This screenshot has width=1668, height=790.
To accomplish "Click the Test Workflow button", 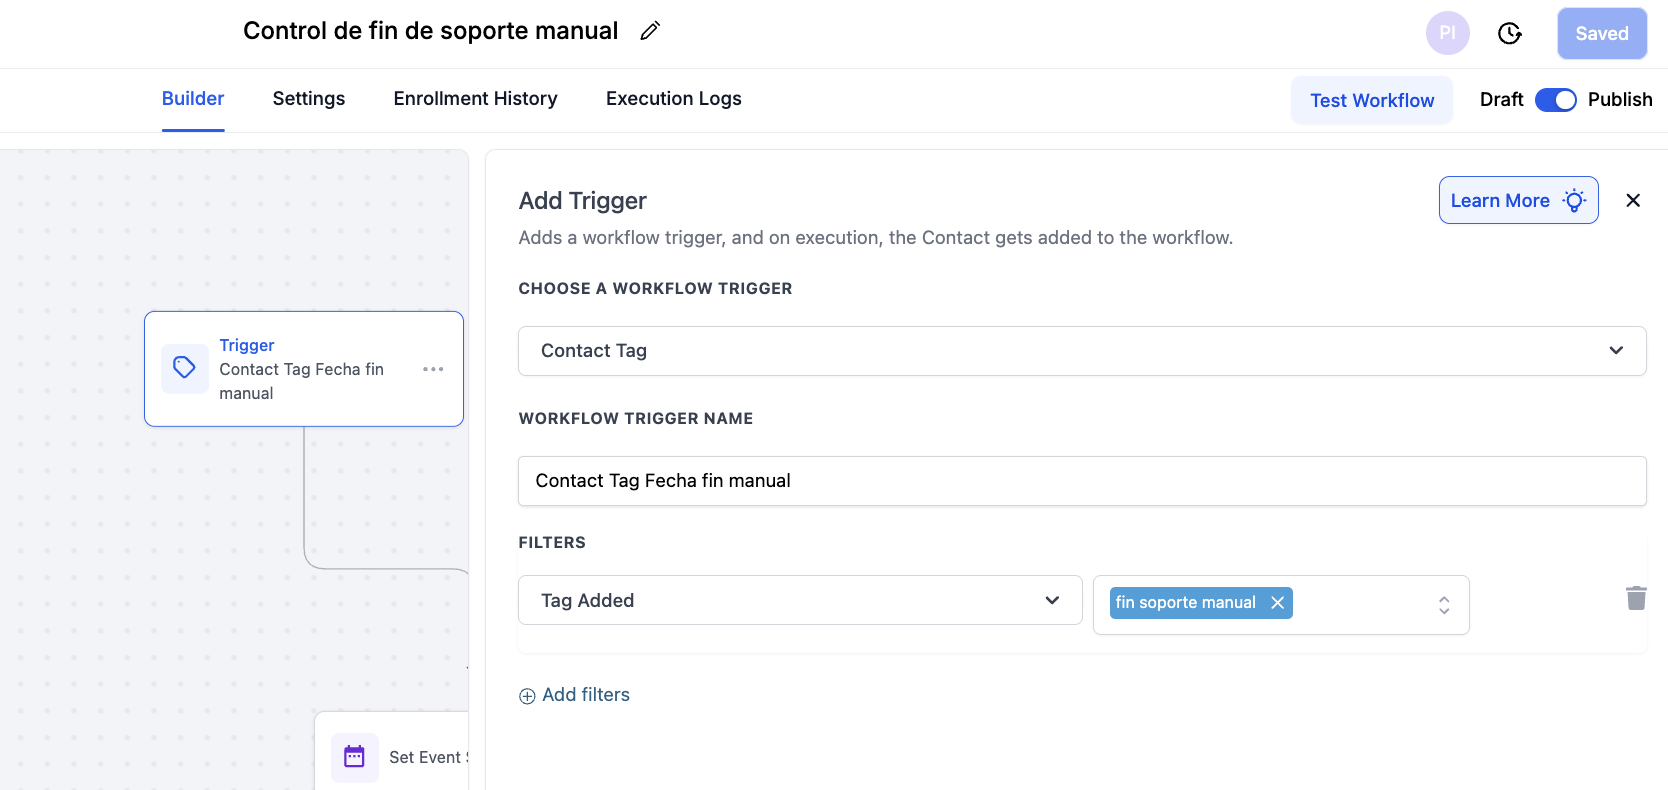I will click(x=1371, y=100).
